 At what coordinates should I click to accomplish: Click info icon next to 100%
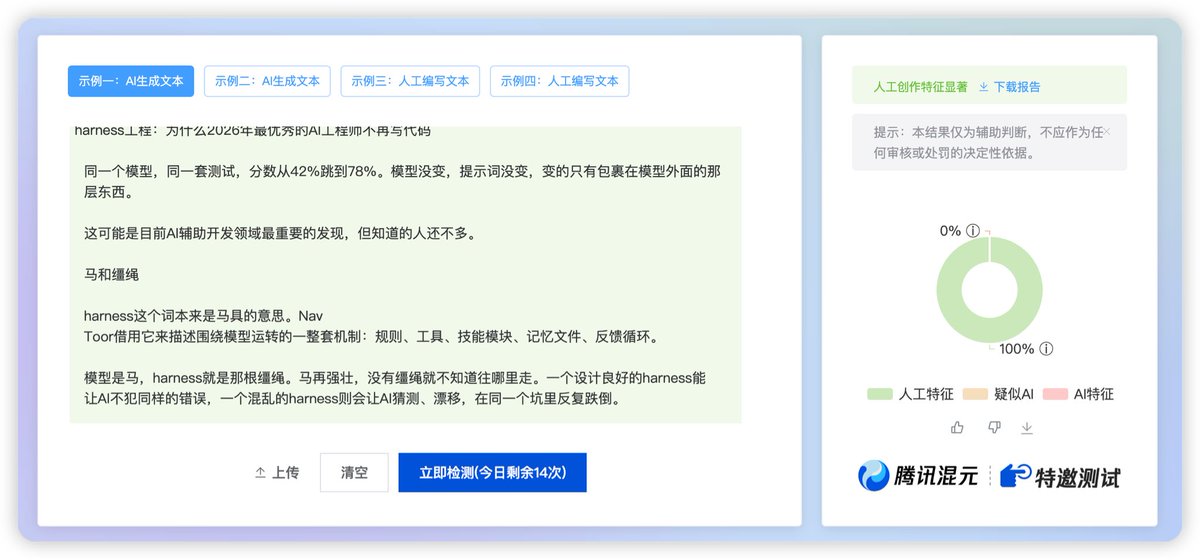click(1046, 349)
